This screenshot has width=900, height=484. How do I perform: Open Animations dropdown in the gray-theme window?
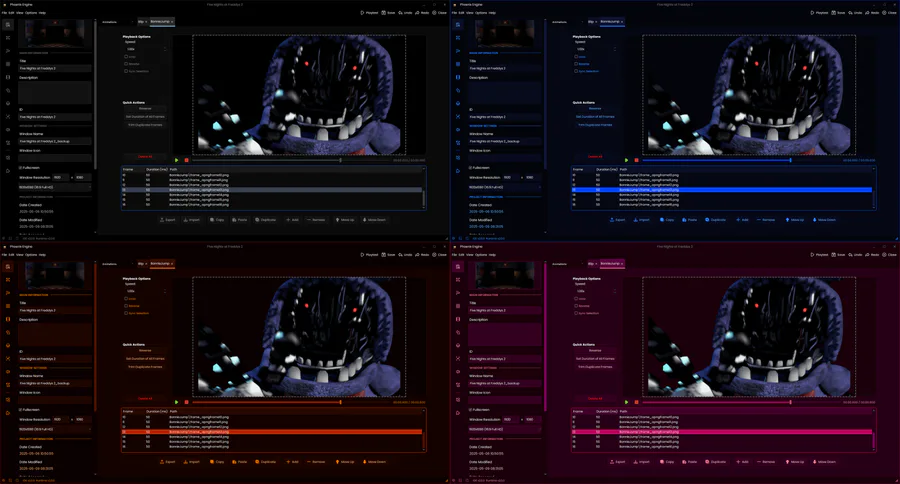pyautogui.click(x=117, y=22)
